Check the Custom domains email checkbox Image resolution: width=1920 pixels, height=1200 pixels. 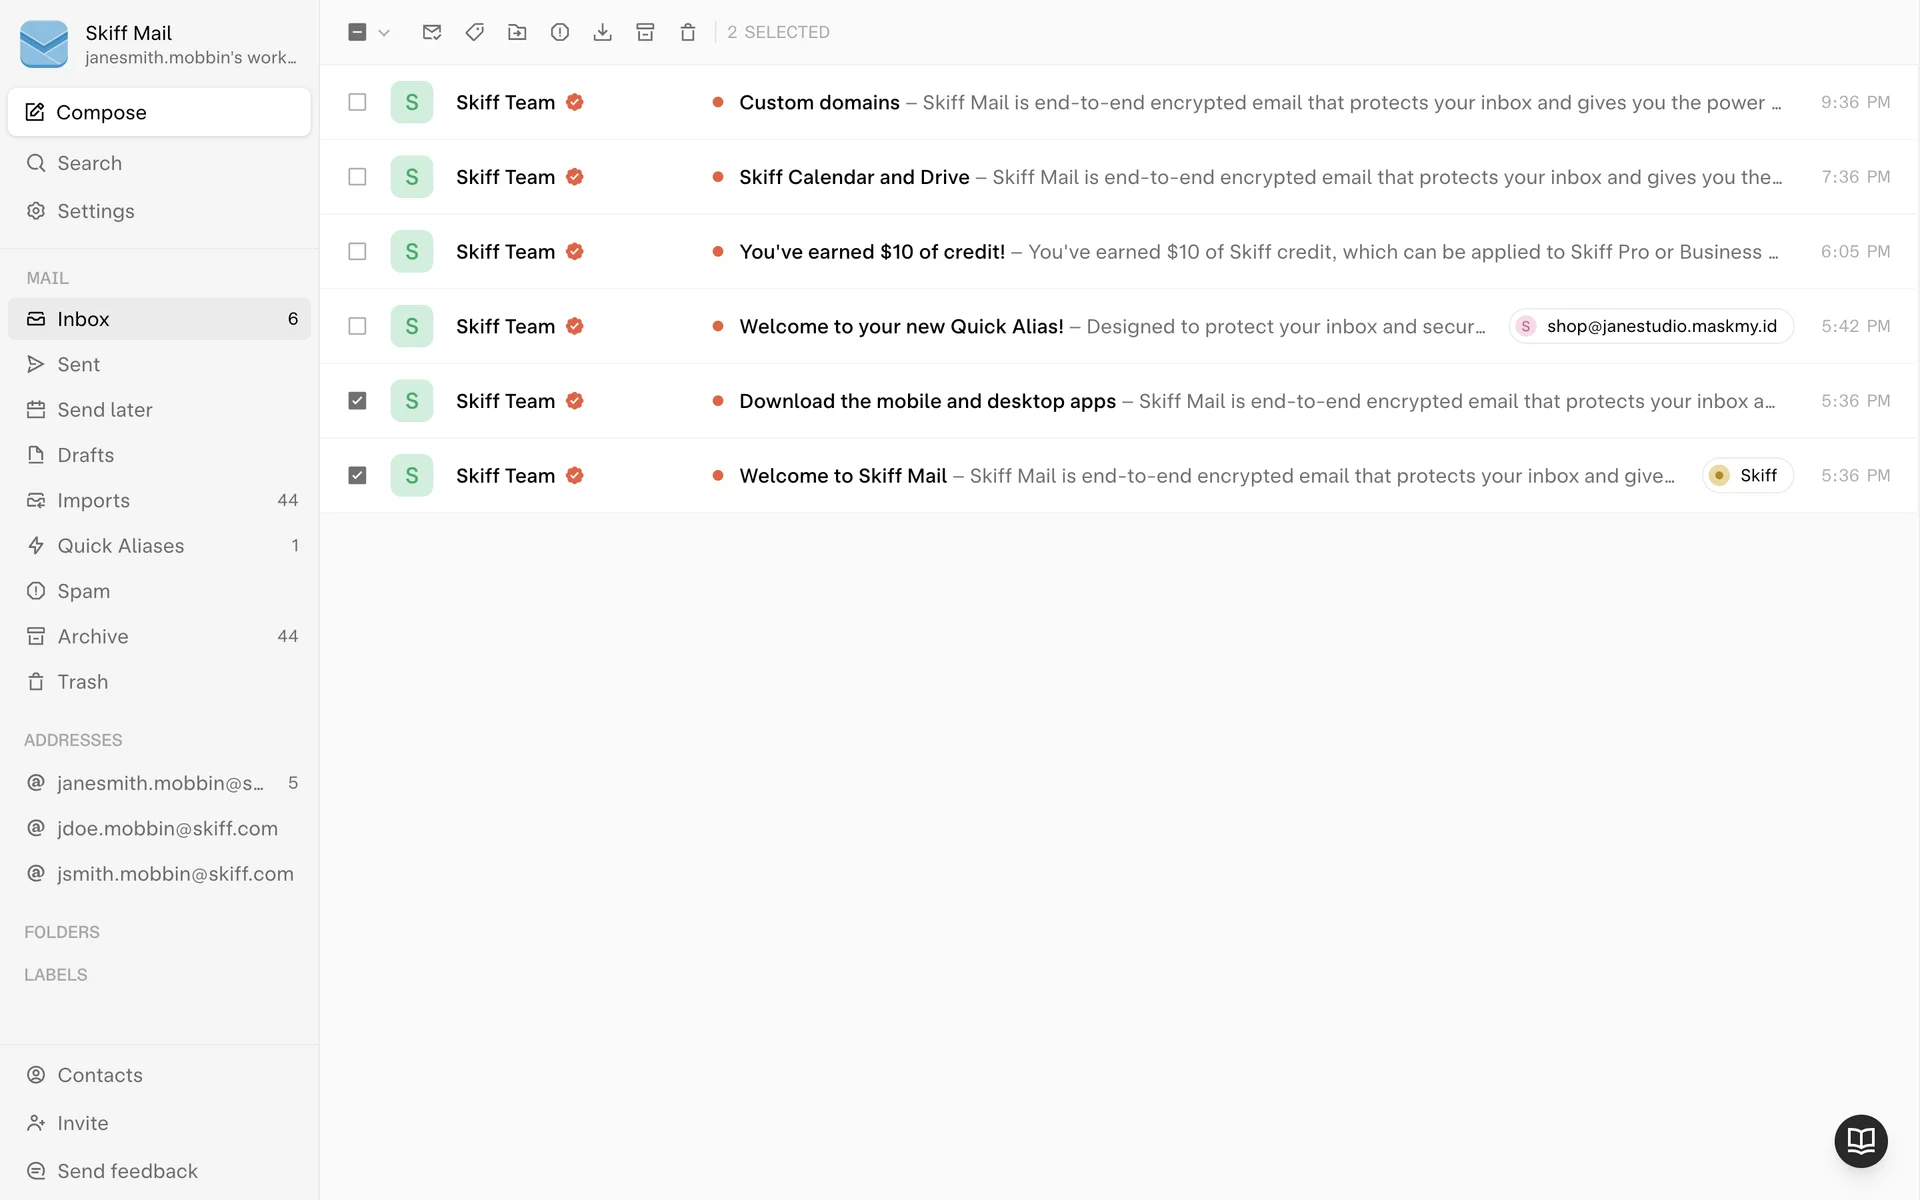357,102
